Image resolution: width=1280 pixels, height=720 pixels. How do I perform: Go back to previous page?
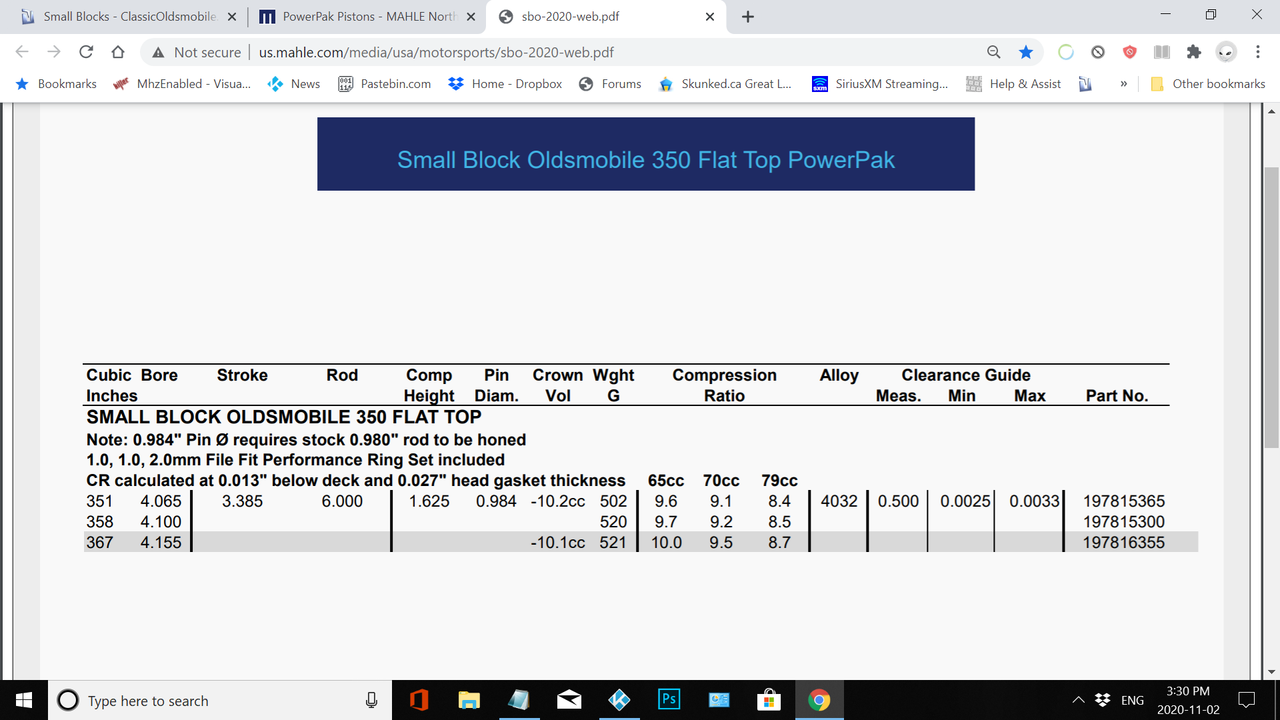point(22,52)
